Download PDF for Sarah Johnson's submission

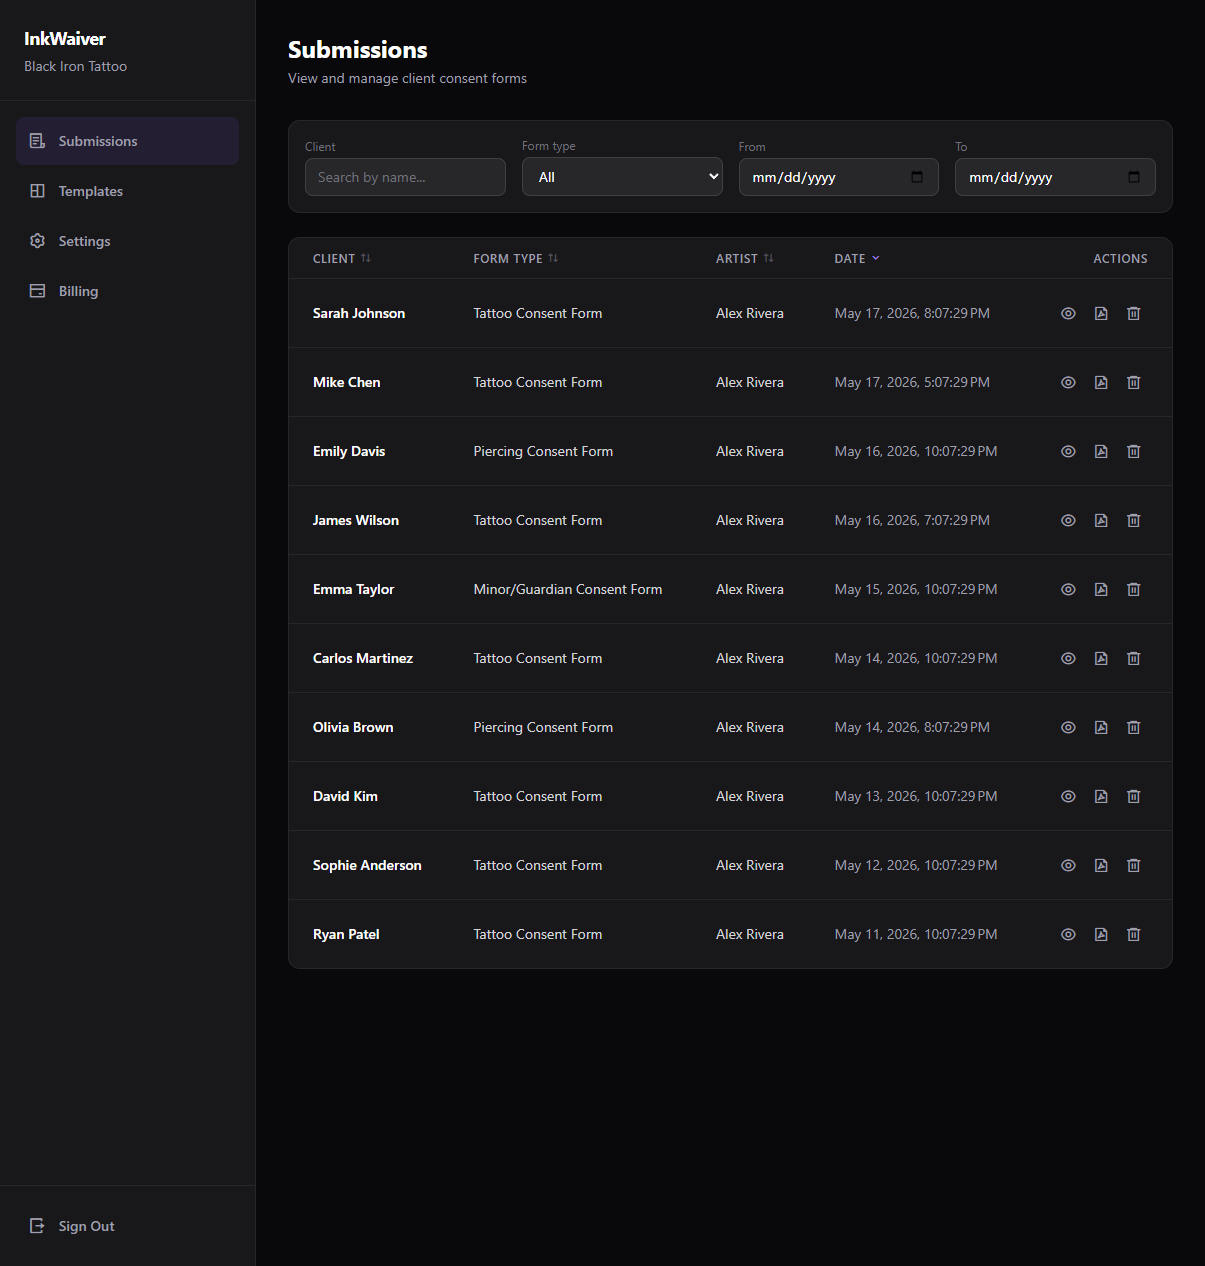point(1101,313)
